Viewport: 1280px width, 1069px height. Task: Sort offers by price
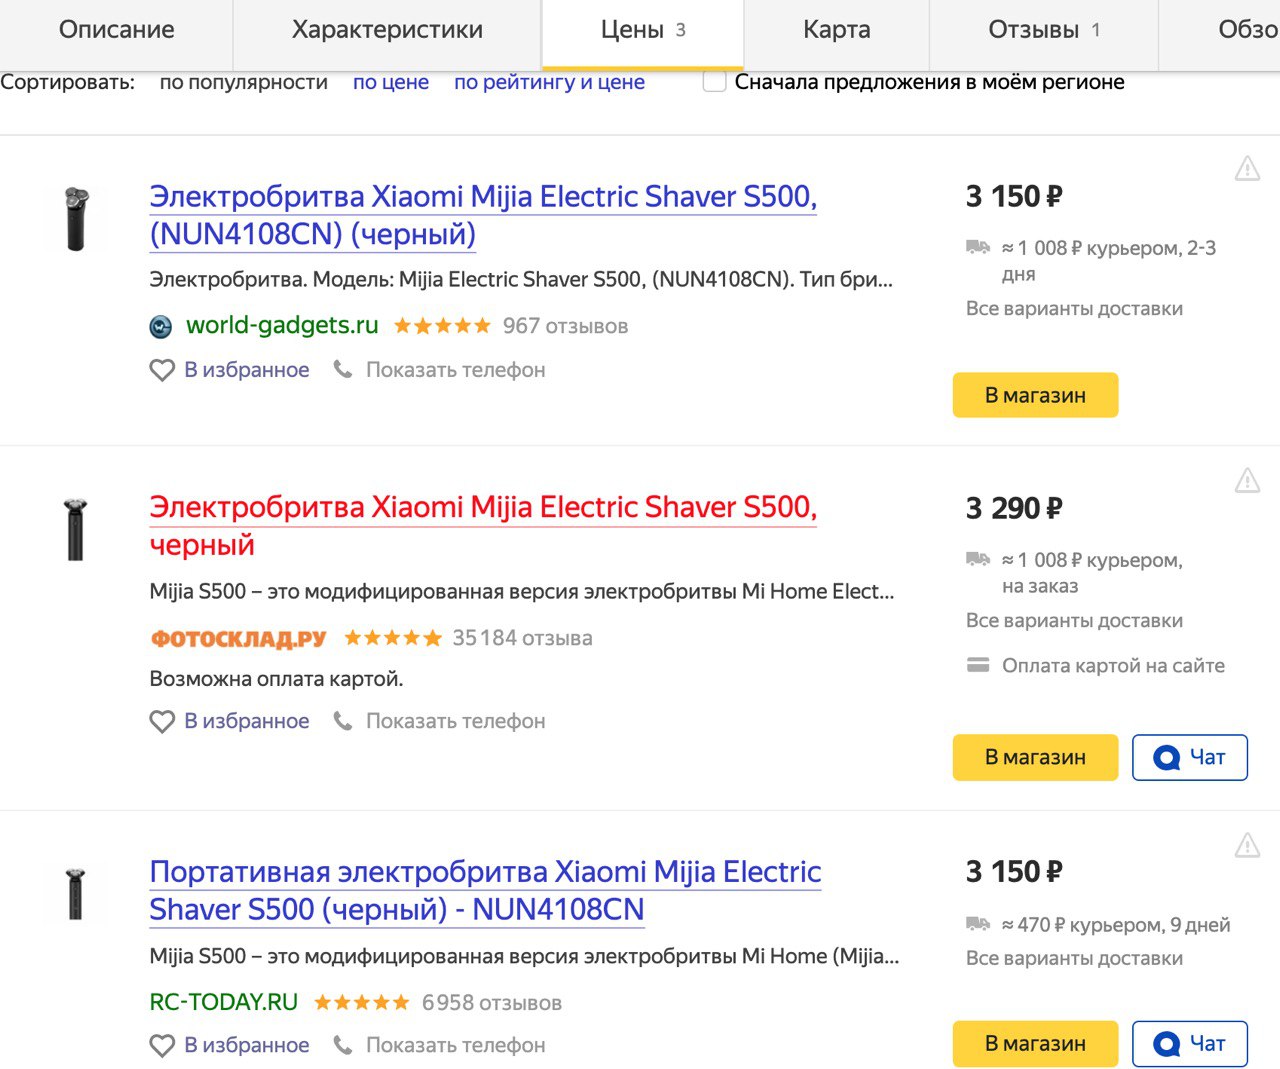coord(390,82)
